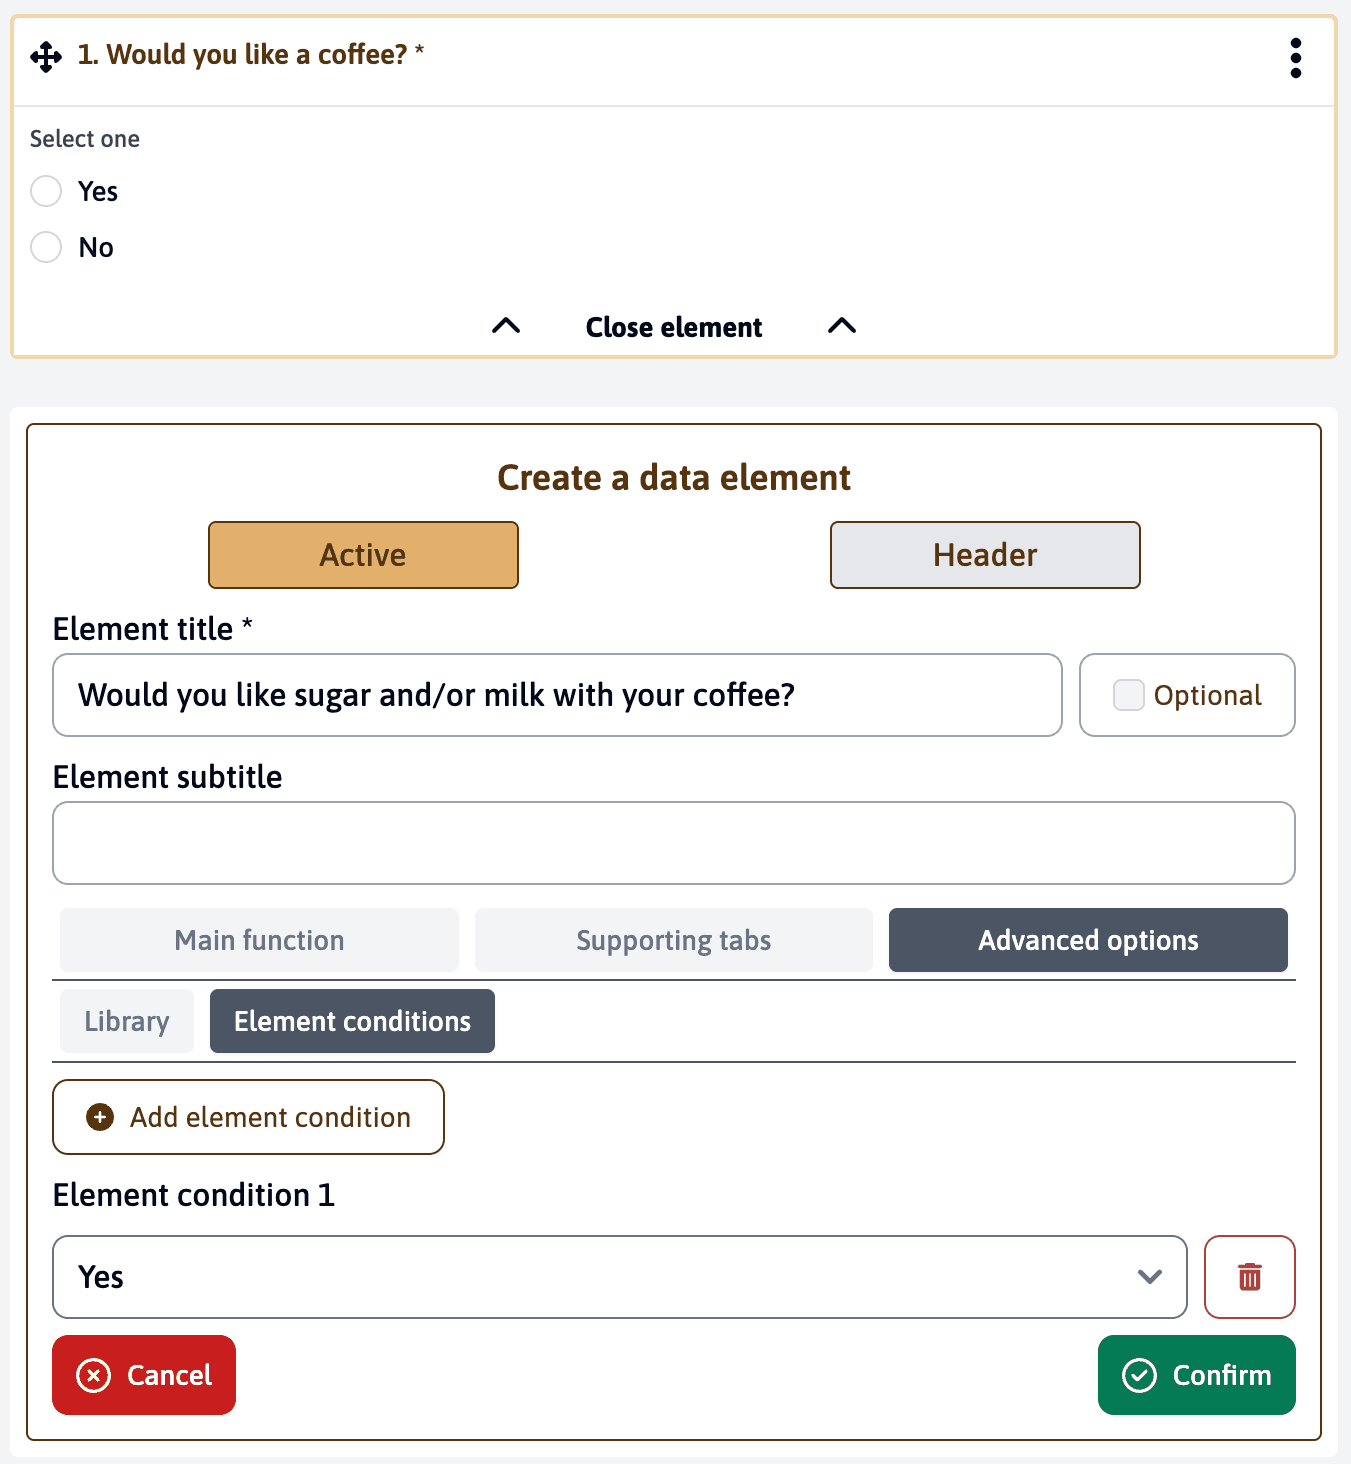Click the Element title text field

pos(557,695)
